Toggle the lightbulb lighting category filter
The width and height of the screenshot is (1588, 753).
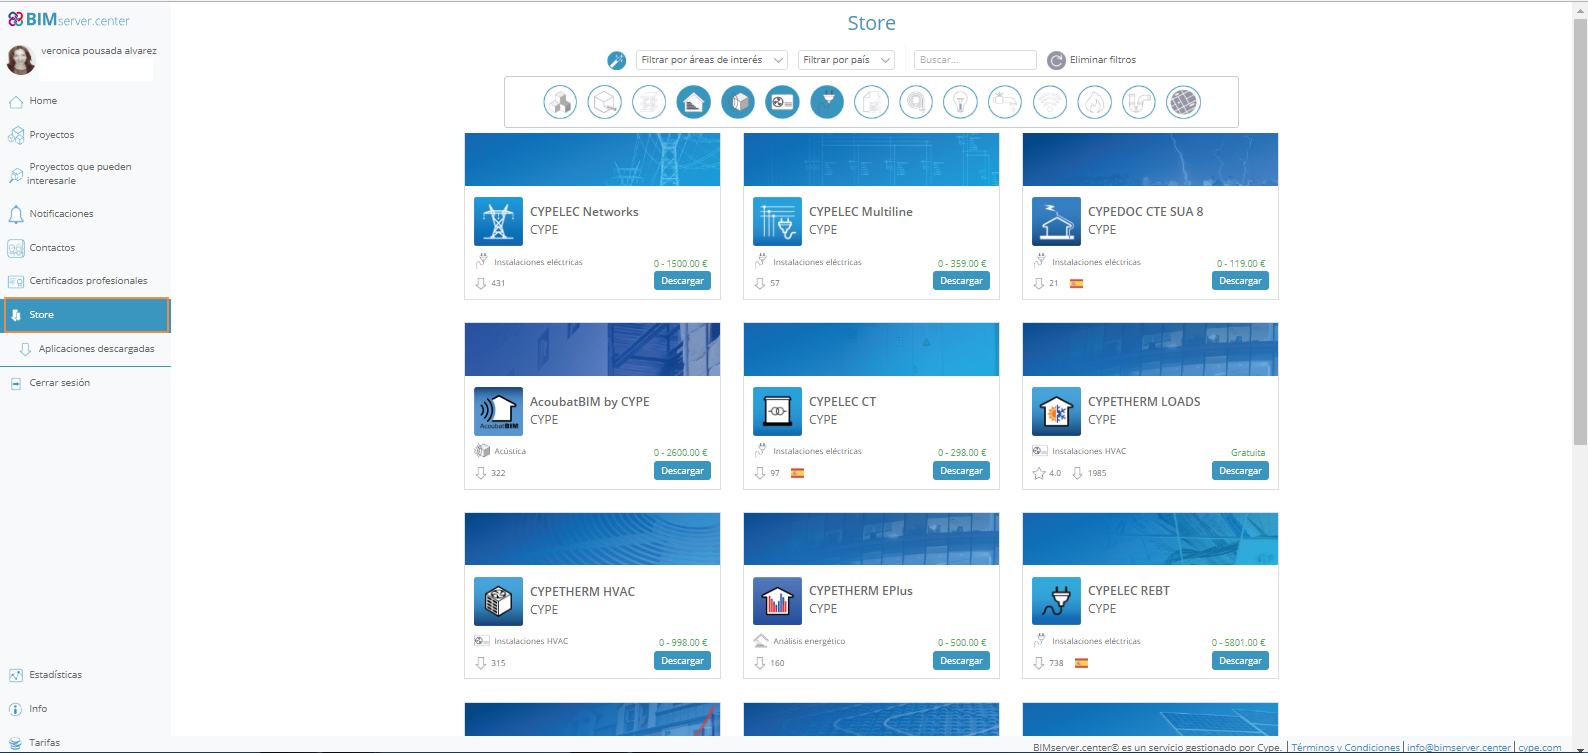pyautogui.click(x=960, y=102)
